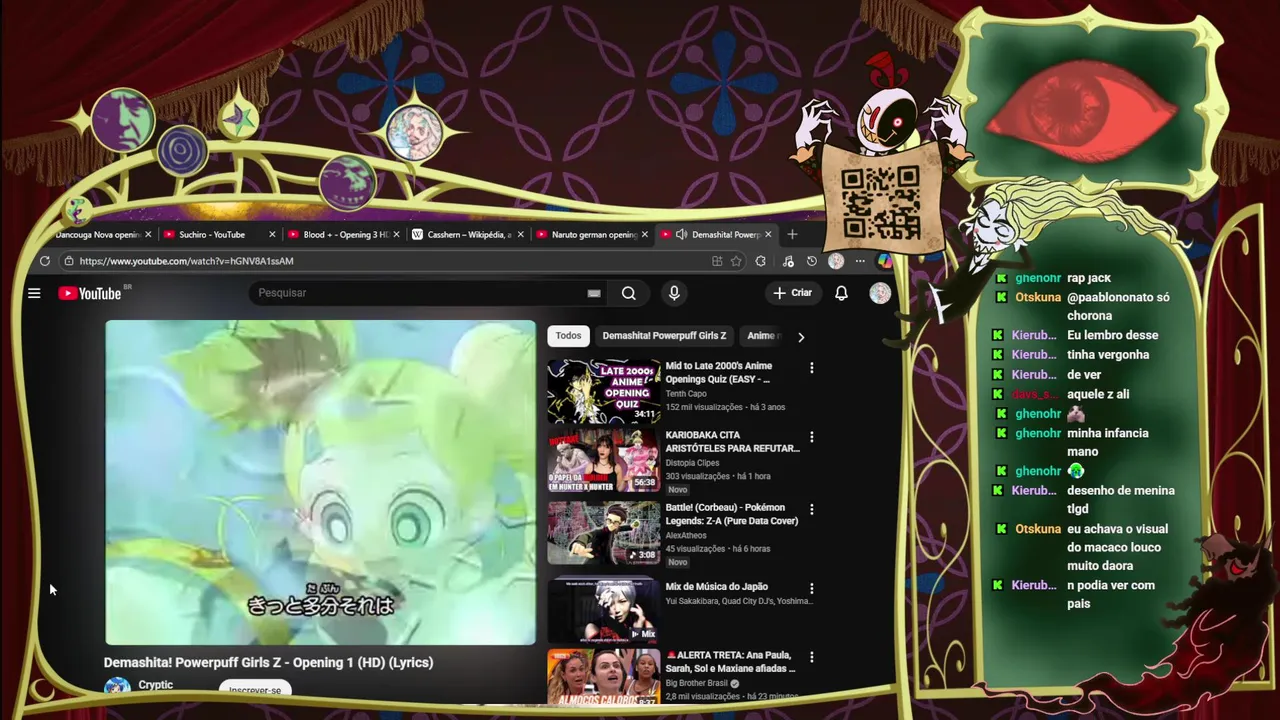Start voice search with the microphone

click(674, 293)
